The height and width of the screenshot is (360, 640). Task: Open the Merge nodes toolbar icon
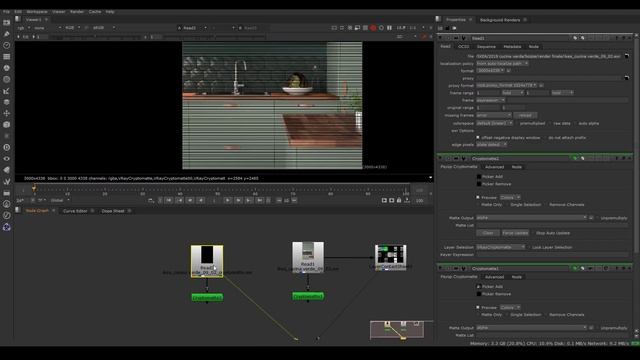[x=7, y=102]
